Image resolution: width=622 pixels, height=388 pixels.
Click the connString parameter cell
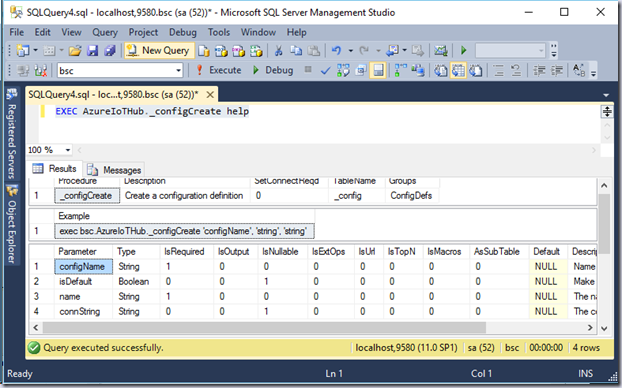pos(84,311)
